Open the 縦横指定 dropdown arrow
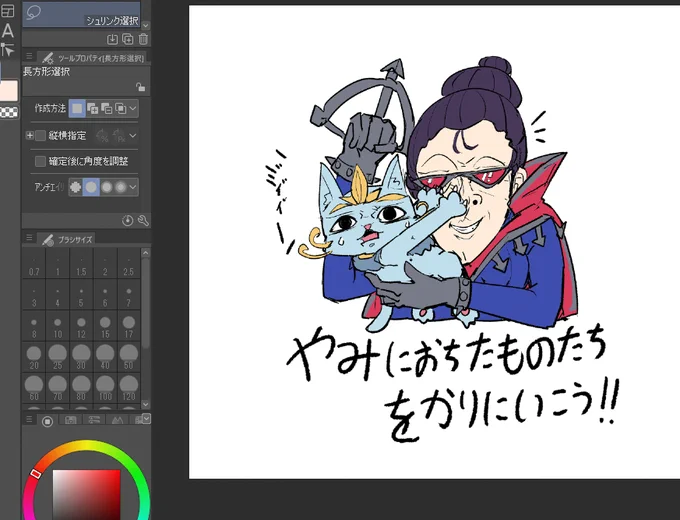This screenshot has width=680, height=520. click(x=133, y=136)
